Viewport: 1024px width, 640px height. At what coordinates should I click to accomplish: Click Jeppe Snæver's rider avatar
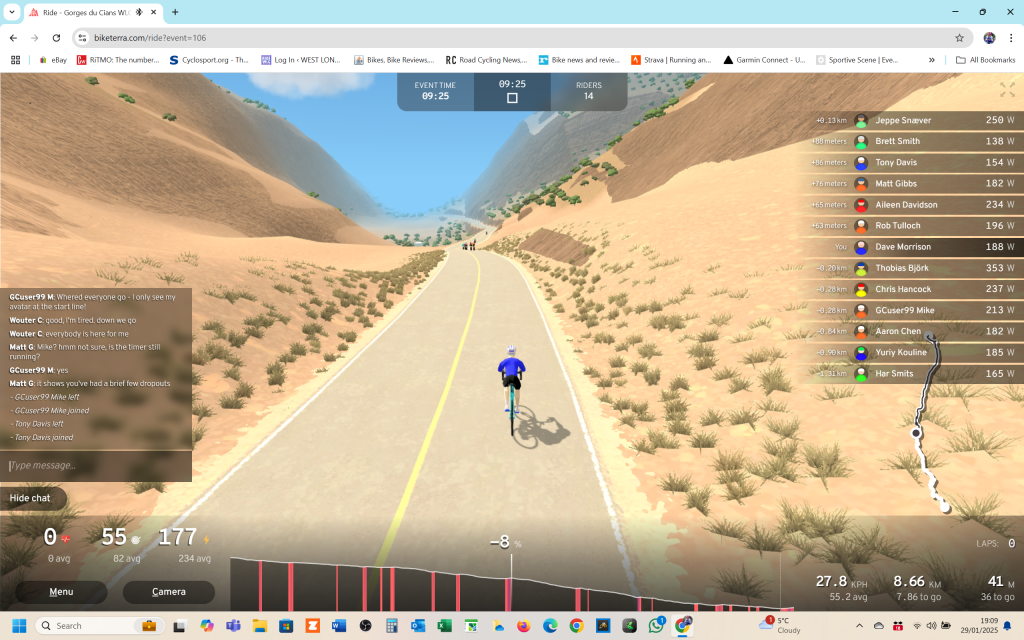(861, 120)
